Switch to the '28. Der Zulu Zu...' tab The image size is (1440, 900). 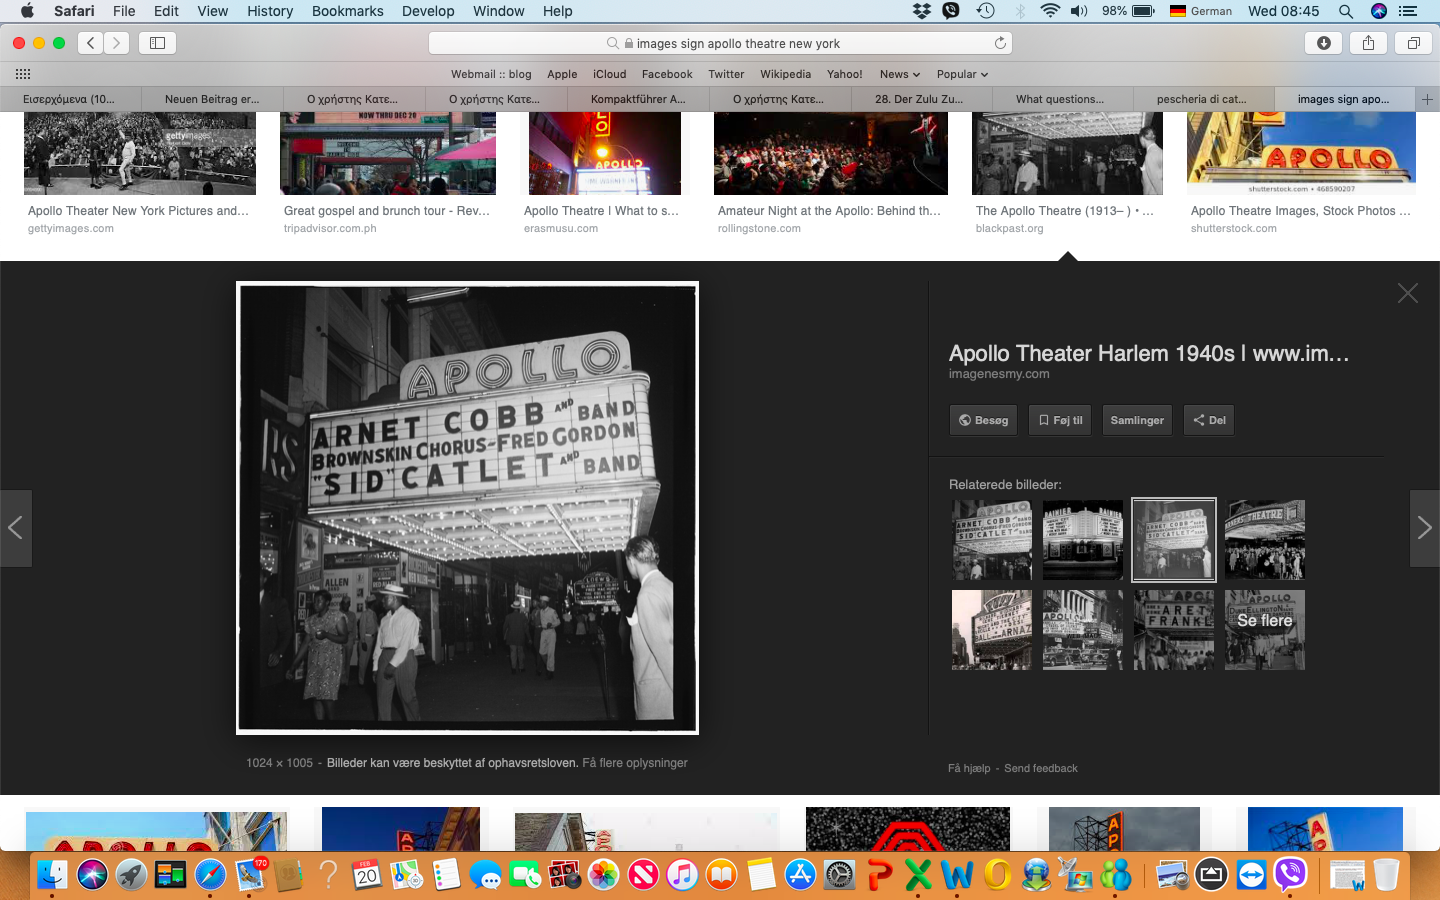click(x=920, y=99)
